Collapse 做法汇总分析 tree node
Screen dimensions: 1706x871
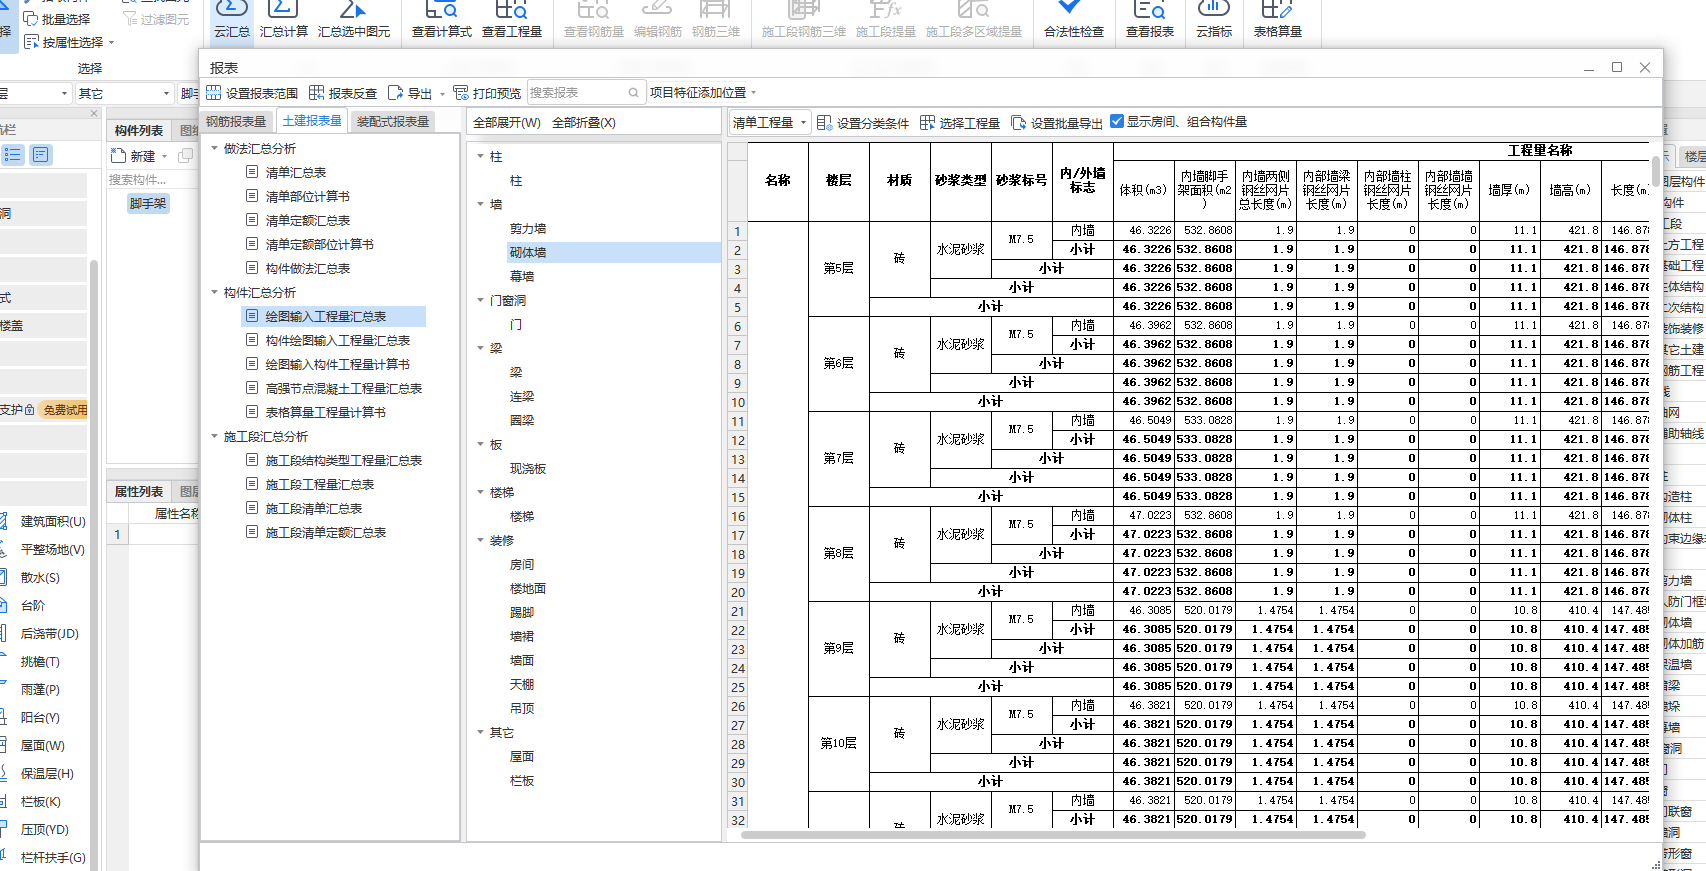point(215,148)
